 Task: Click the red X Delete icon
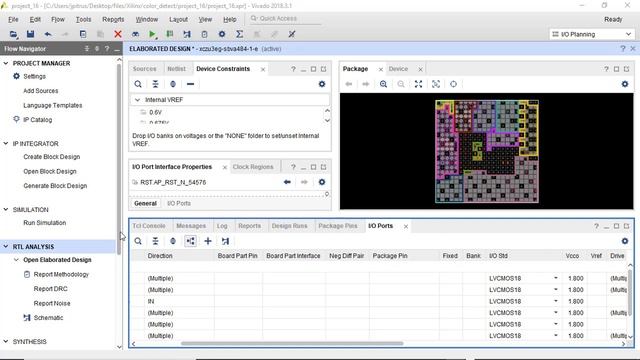(x=118, y=34)
